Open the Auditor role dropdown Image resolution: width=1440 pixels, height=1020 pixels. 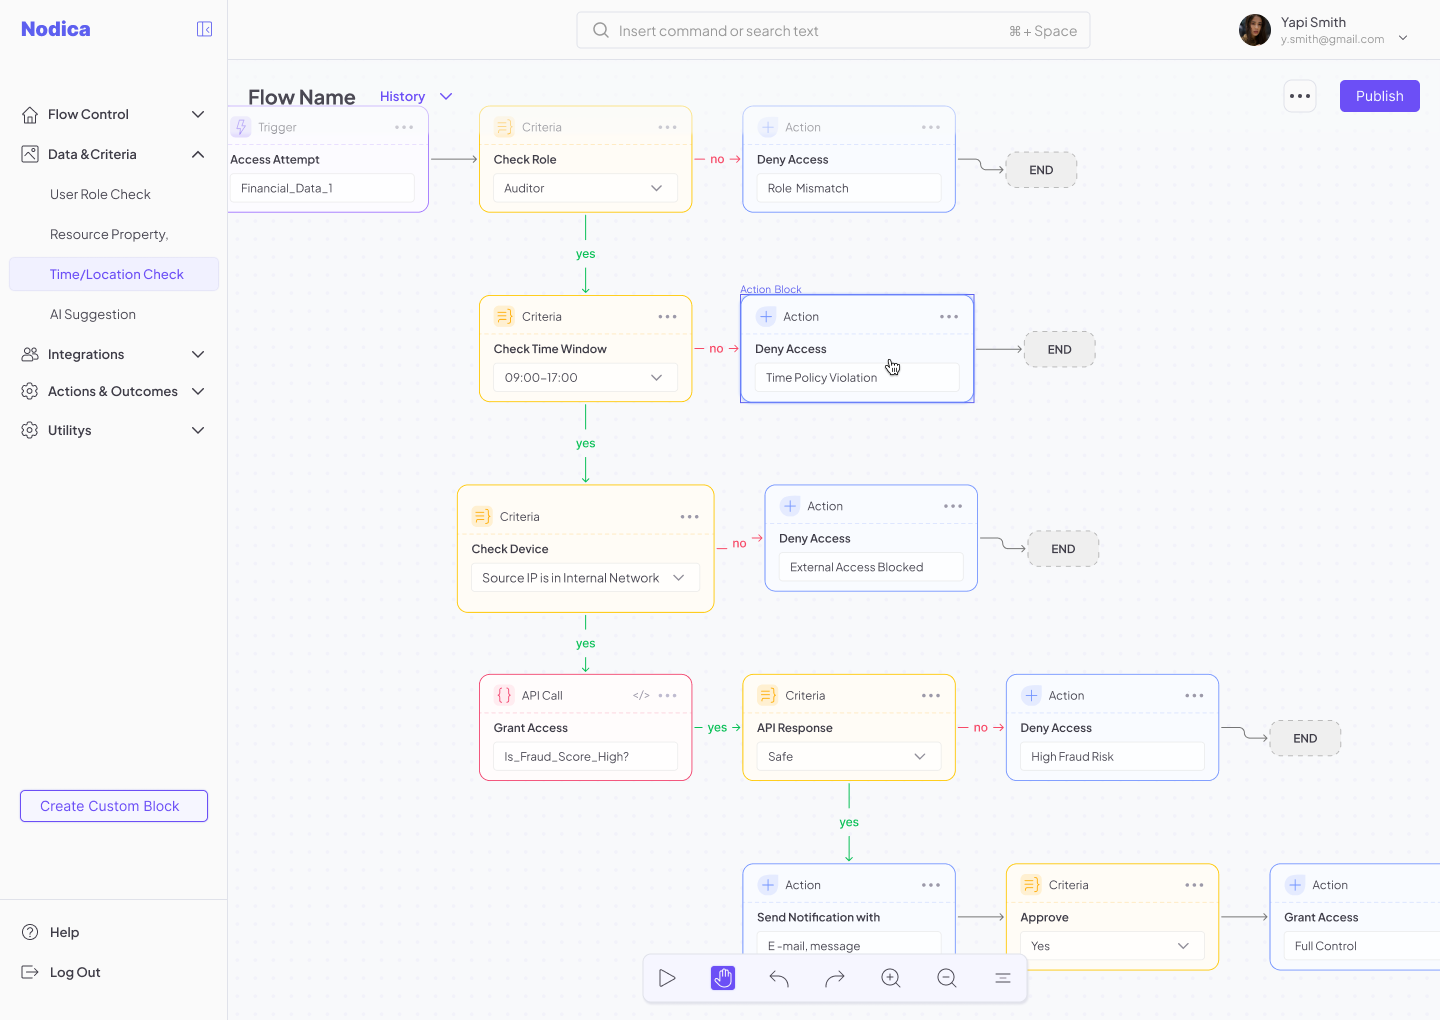[x=585, y=188]
